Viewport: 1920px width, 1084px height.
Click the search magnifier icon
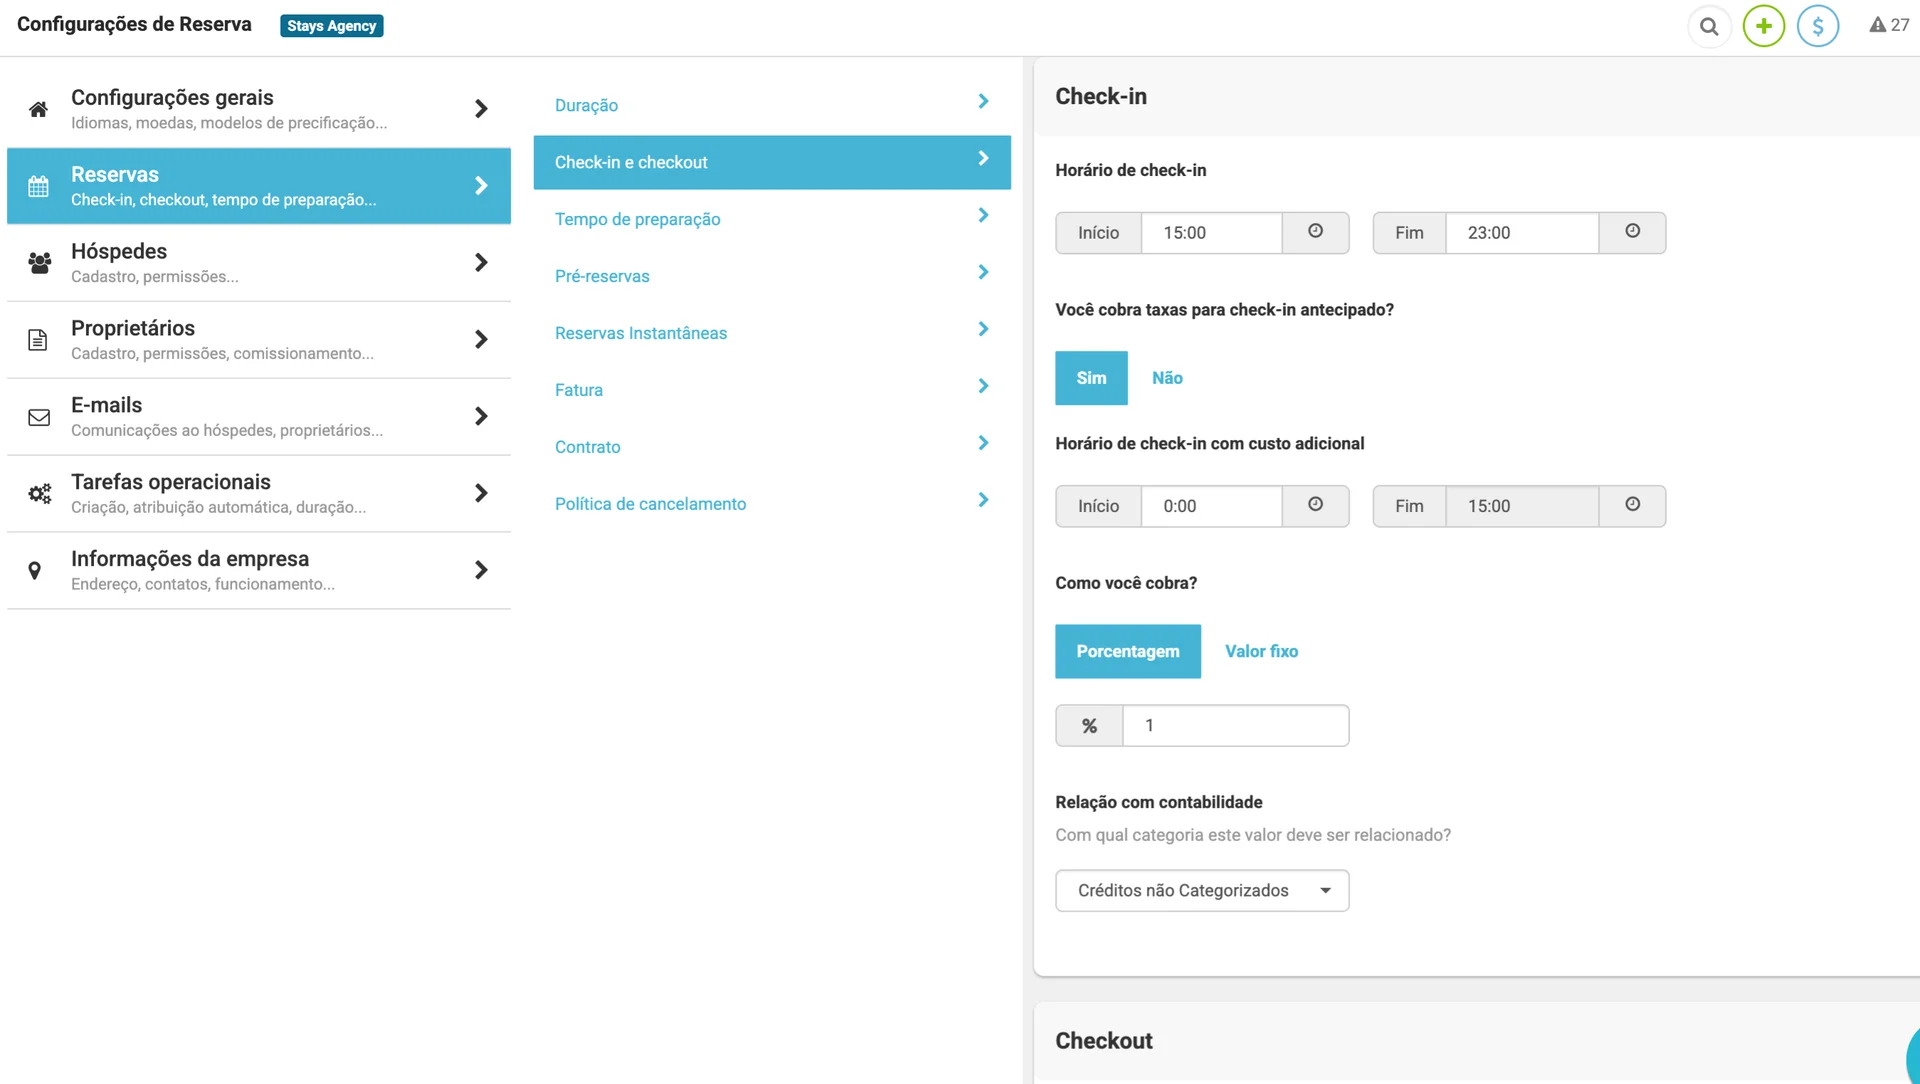click(x=1709, y=26)
